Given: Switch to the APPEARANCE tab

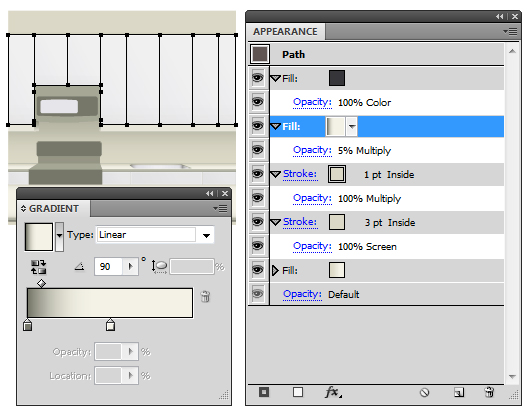Looking at the screenshot, I should [x=285, y=32].
